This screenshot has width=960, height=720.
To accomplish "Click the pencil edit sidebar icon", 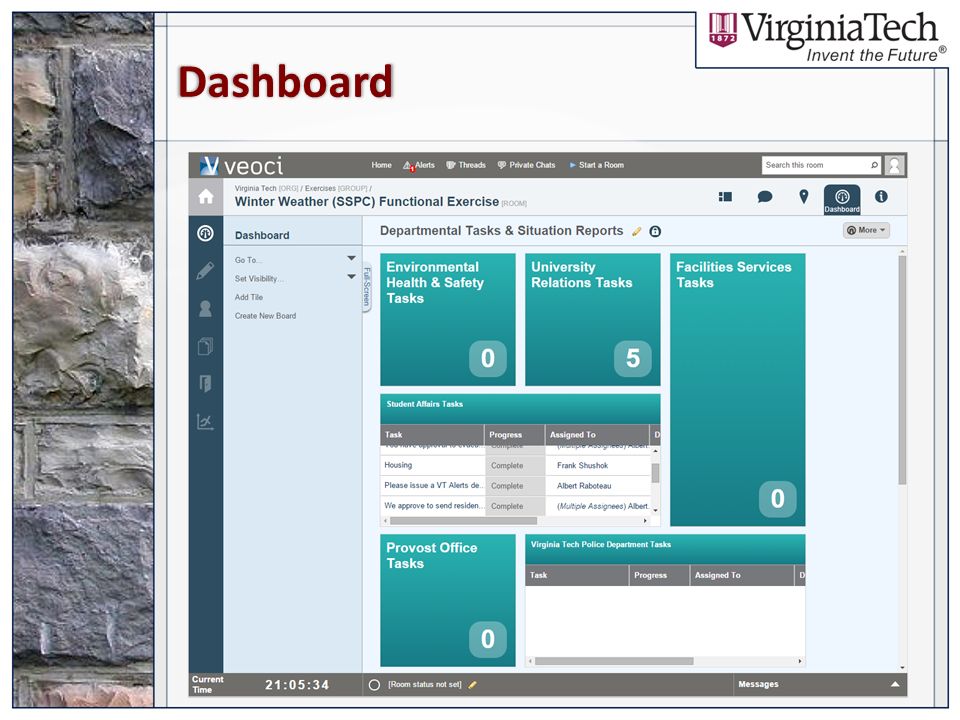I will click(x=206, y=271).
